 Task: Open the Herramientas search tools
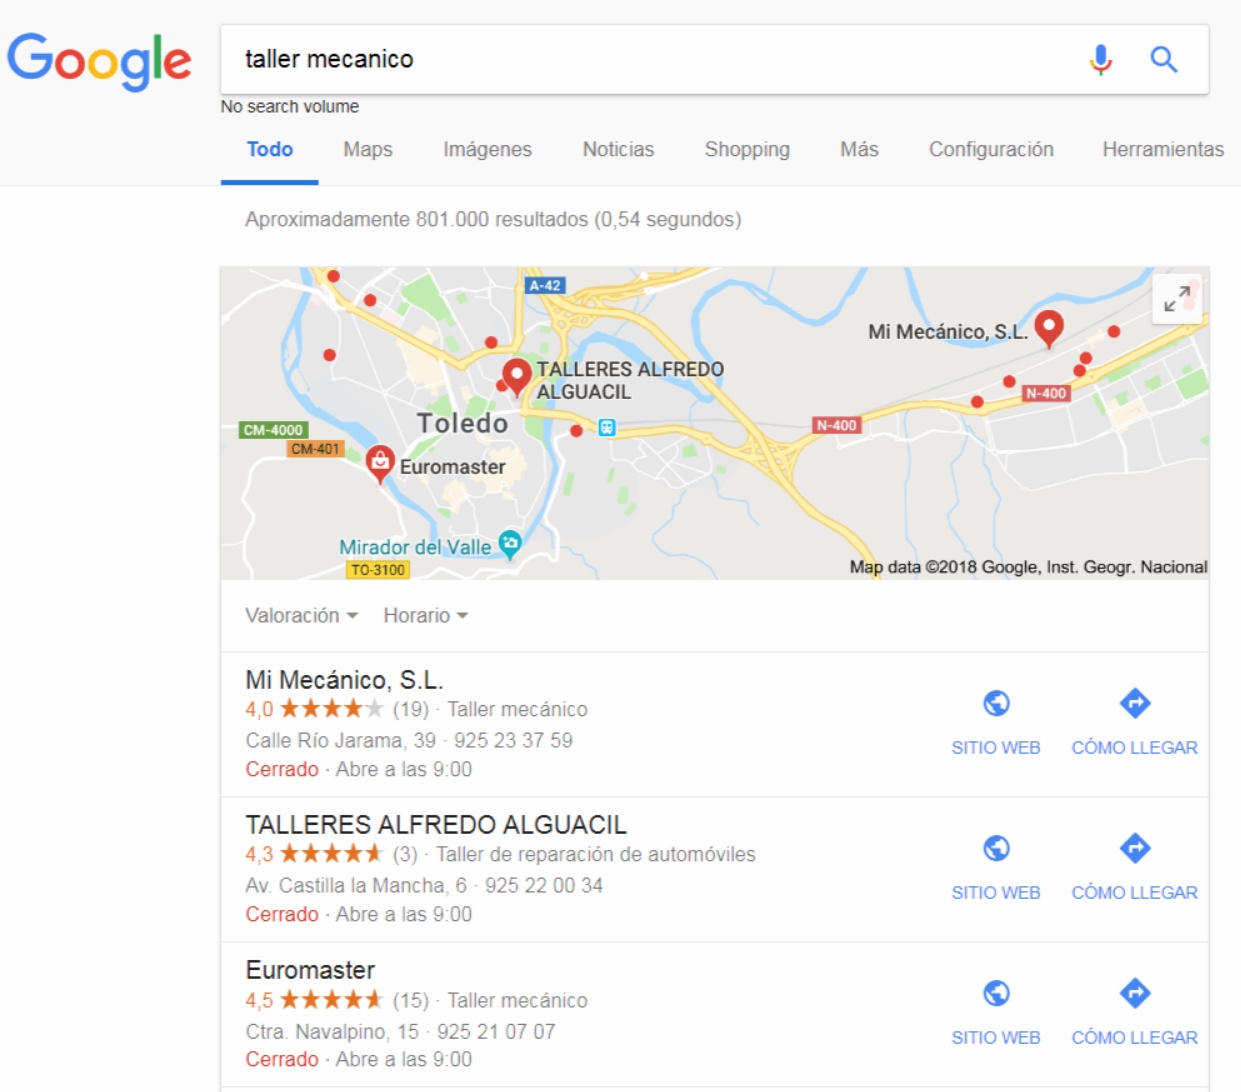point(1163,149)
